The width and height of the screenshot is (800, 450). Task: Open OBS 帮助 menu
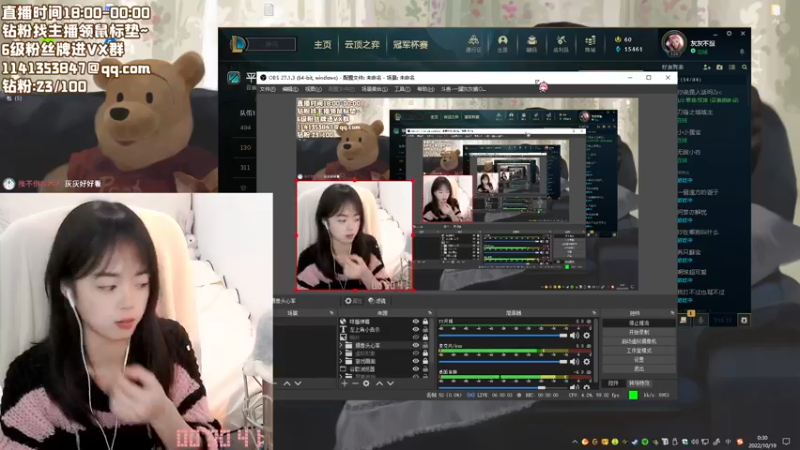coord(426,89)
